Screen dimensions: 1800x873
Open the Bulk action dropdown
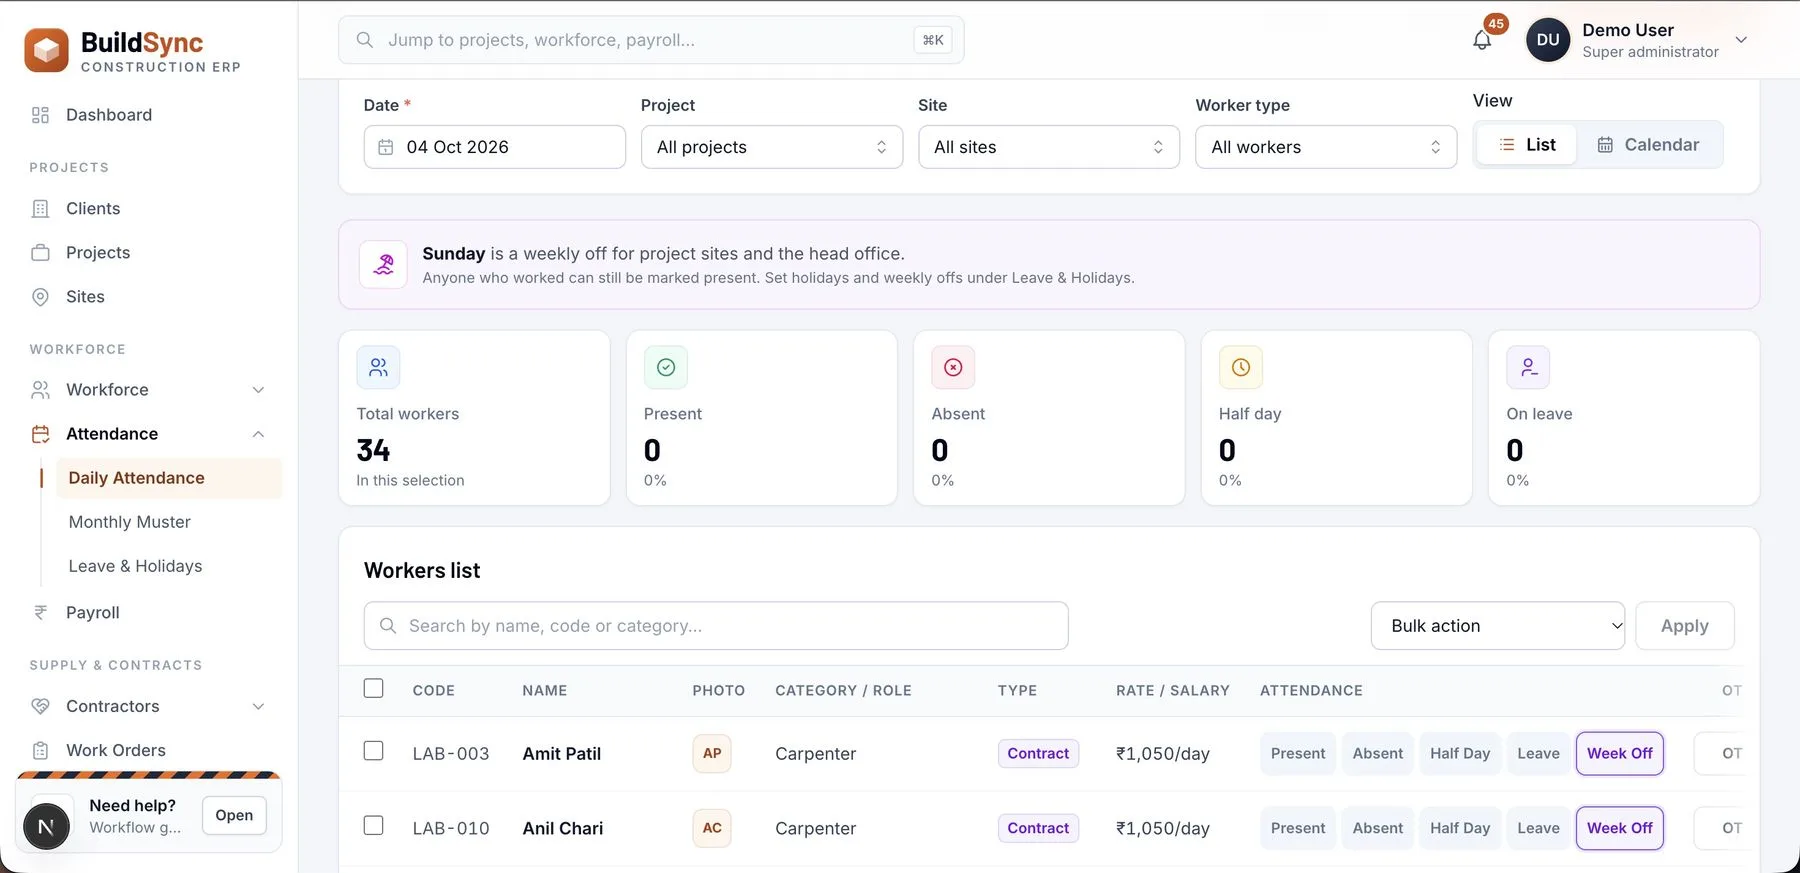pos(1498,626)
